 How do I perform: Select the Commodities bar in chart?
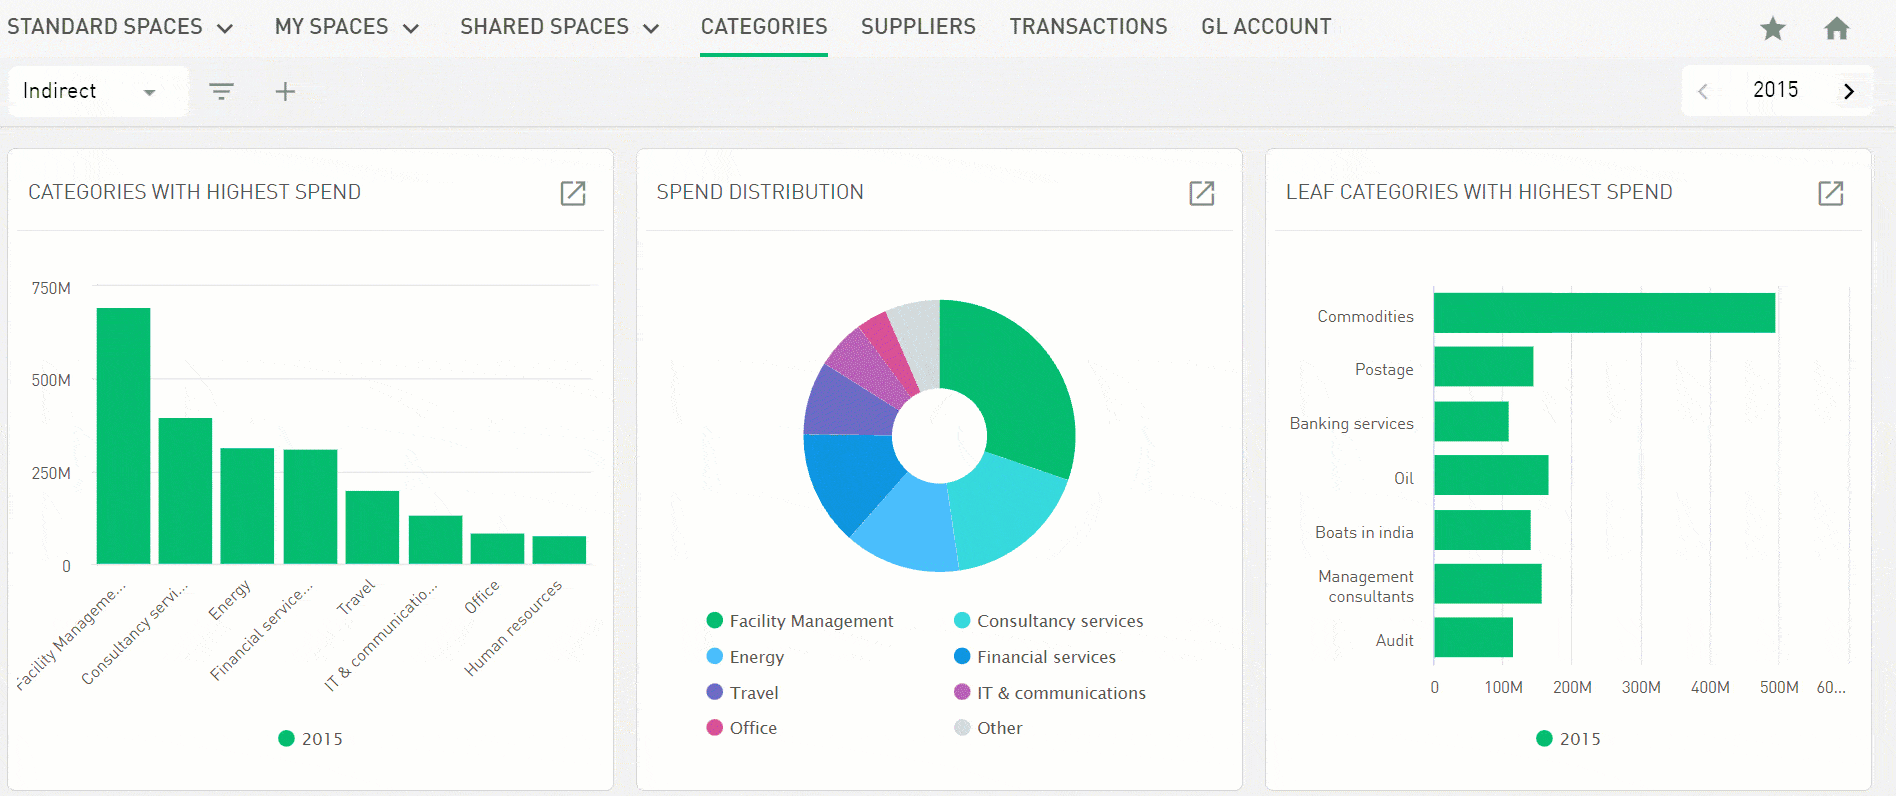[1603, 313]
